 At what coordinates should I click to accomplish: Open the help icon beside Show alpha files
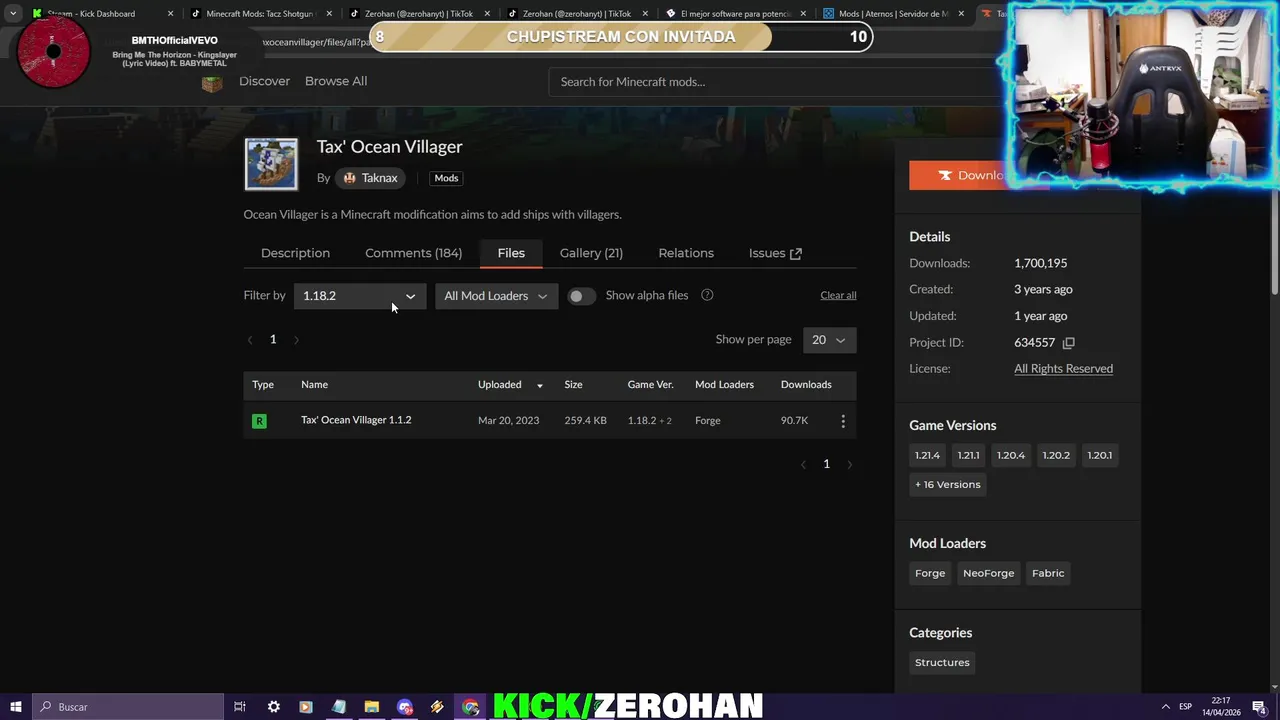click(x=707, y=295)
